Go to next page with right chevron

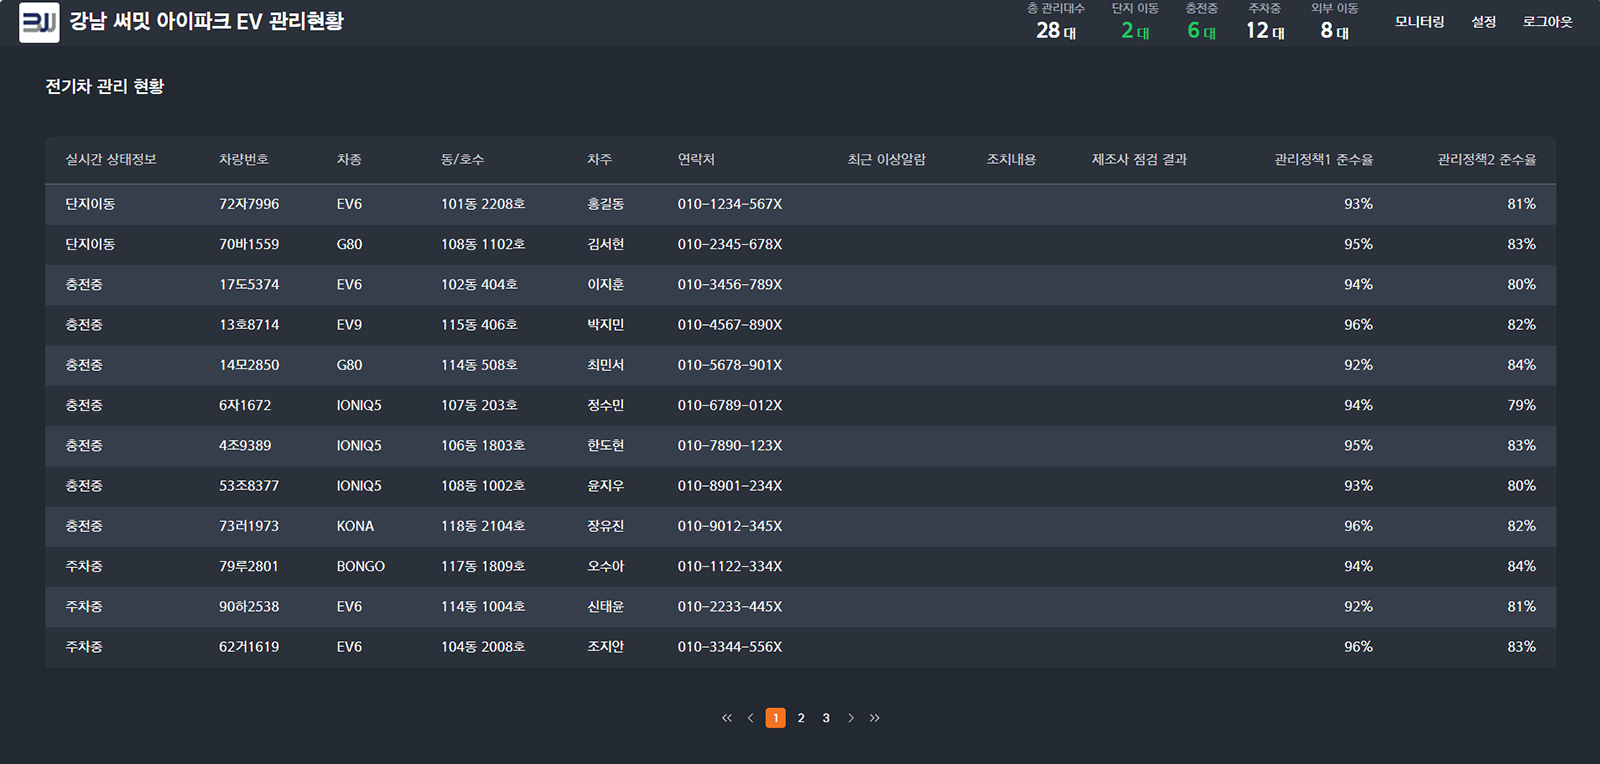coord(851,718)
